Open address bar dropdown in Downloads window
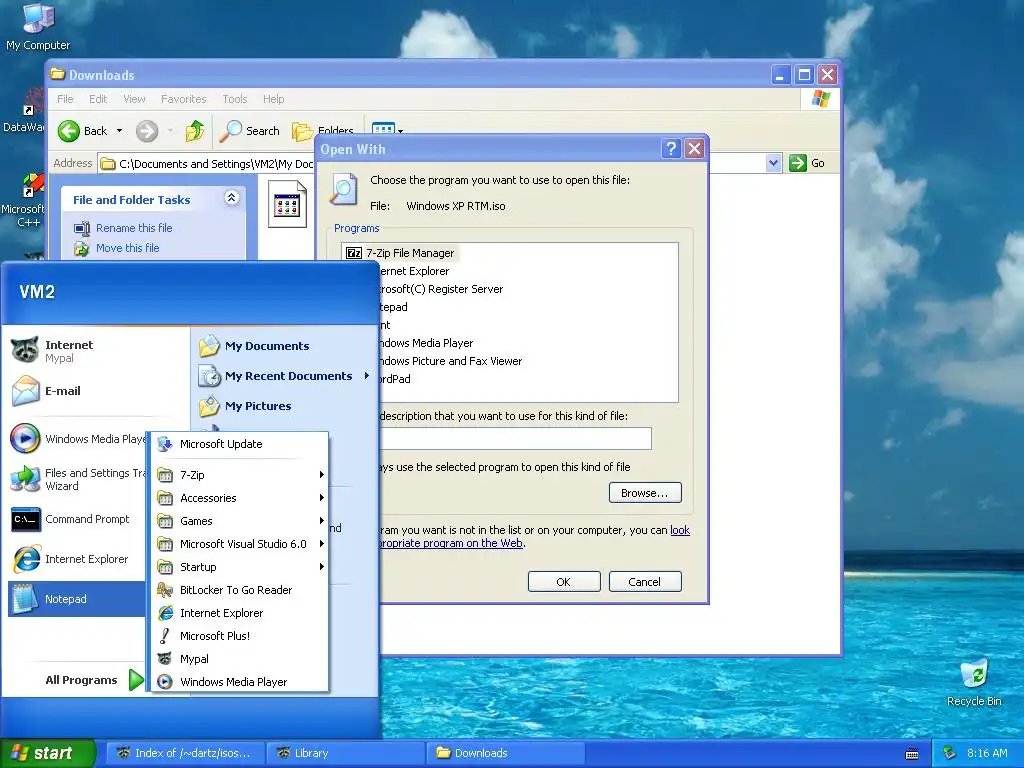This screenshot has width=1024, height=768. [773, 163]
